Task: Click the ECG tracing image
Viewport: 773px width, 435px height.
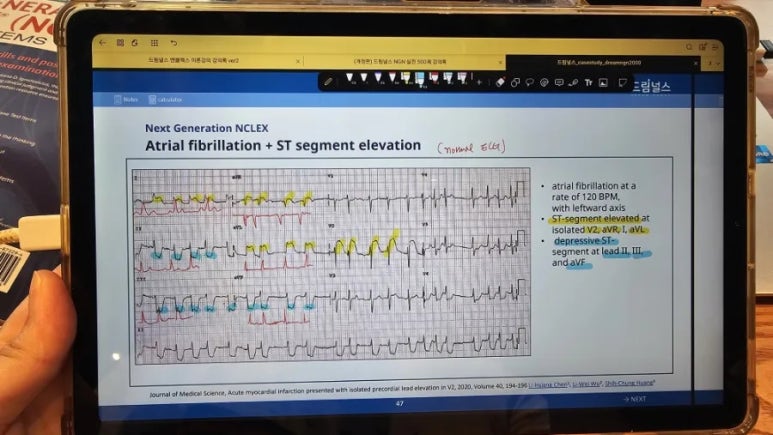Action: tap(331, 265)
